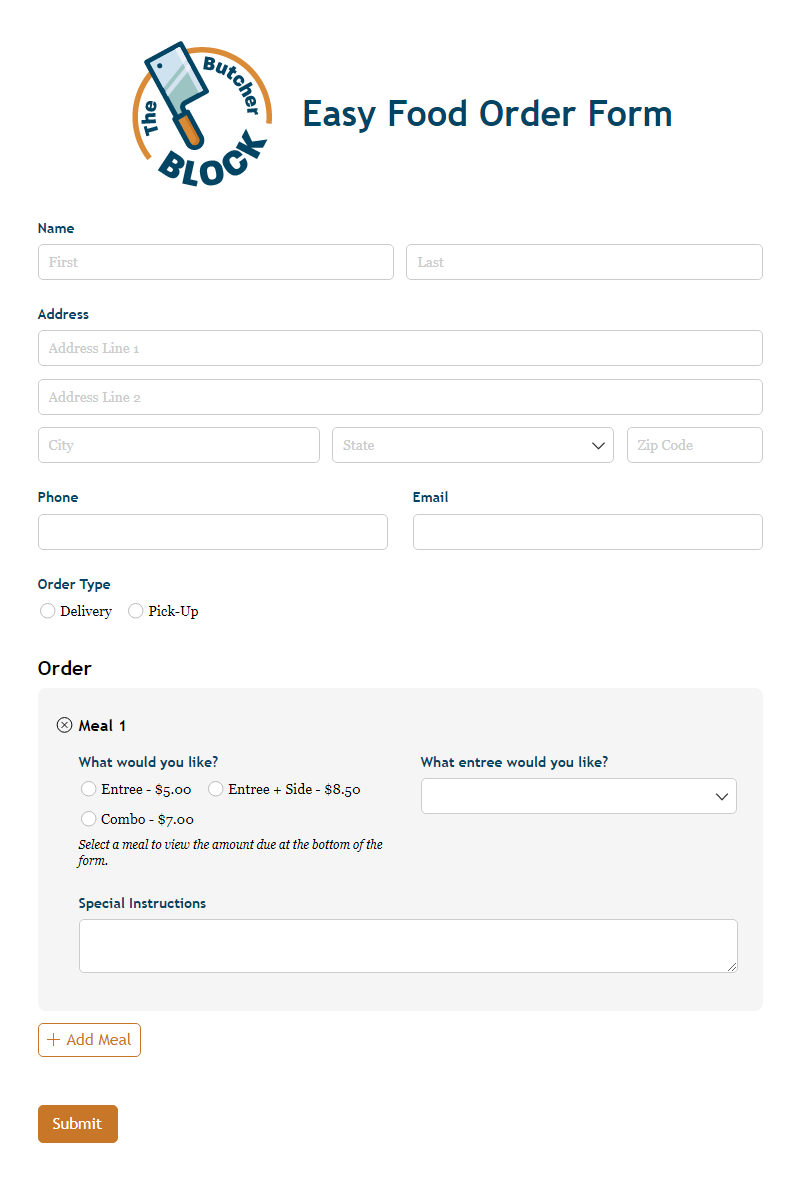The image size is (800, 1180).
Task: Open the State dropdown
Action: click(472, 445)
